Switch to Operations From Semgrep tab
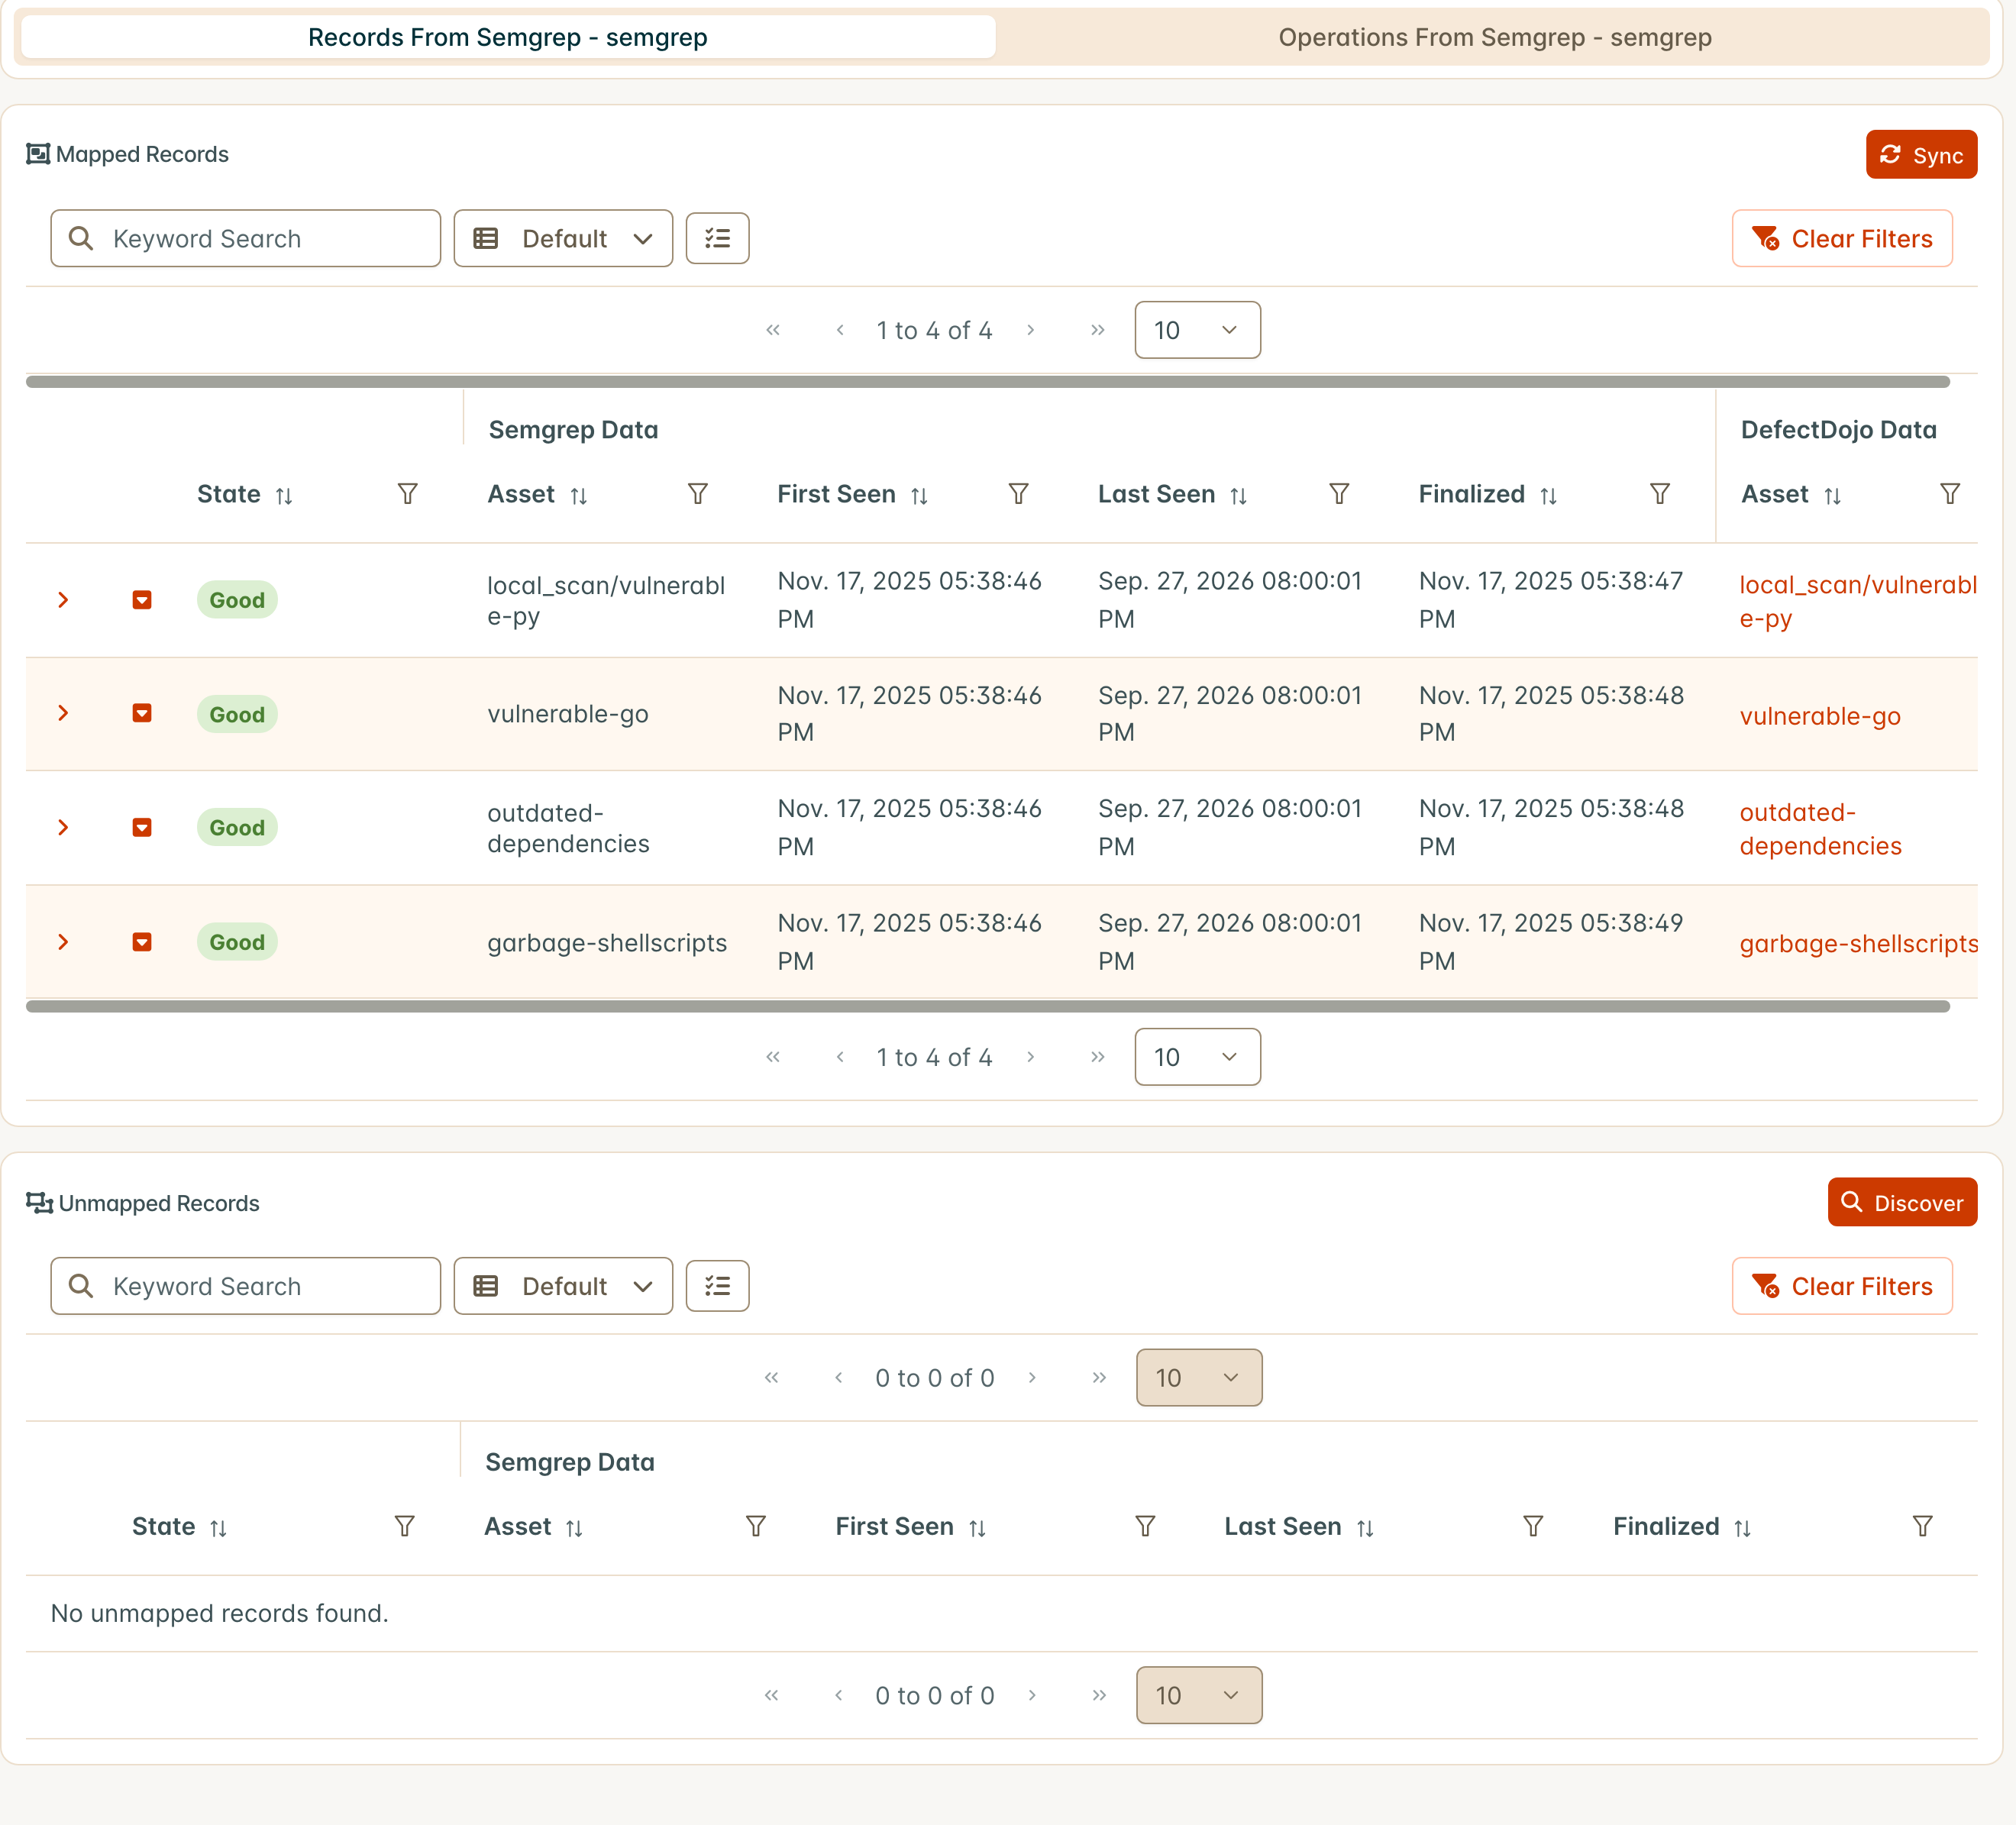The width and height of the screenshot is (2016, 1825). [x=1494, y=37]
